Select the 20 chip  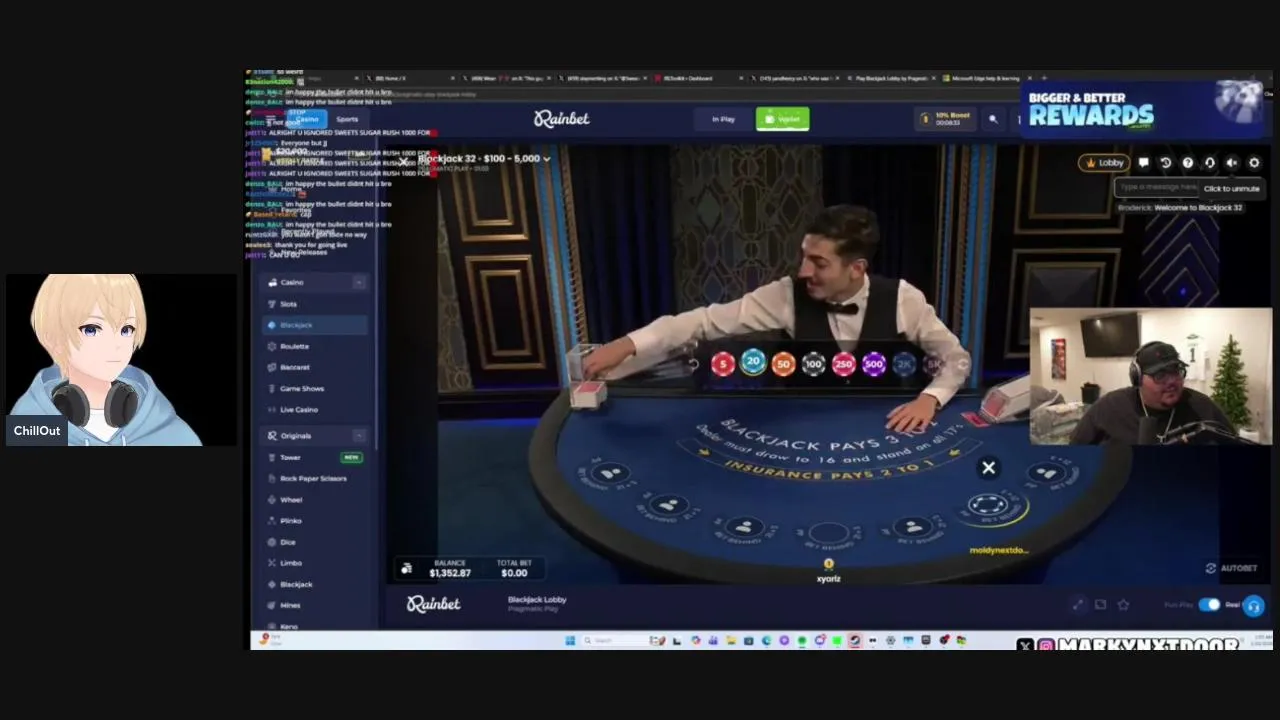click(753, 363)
